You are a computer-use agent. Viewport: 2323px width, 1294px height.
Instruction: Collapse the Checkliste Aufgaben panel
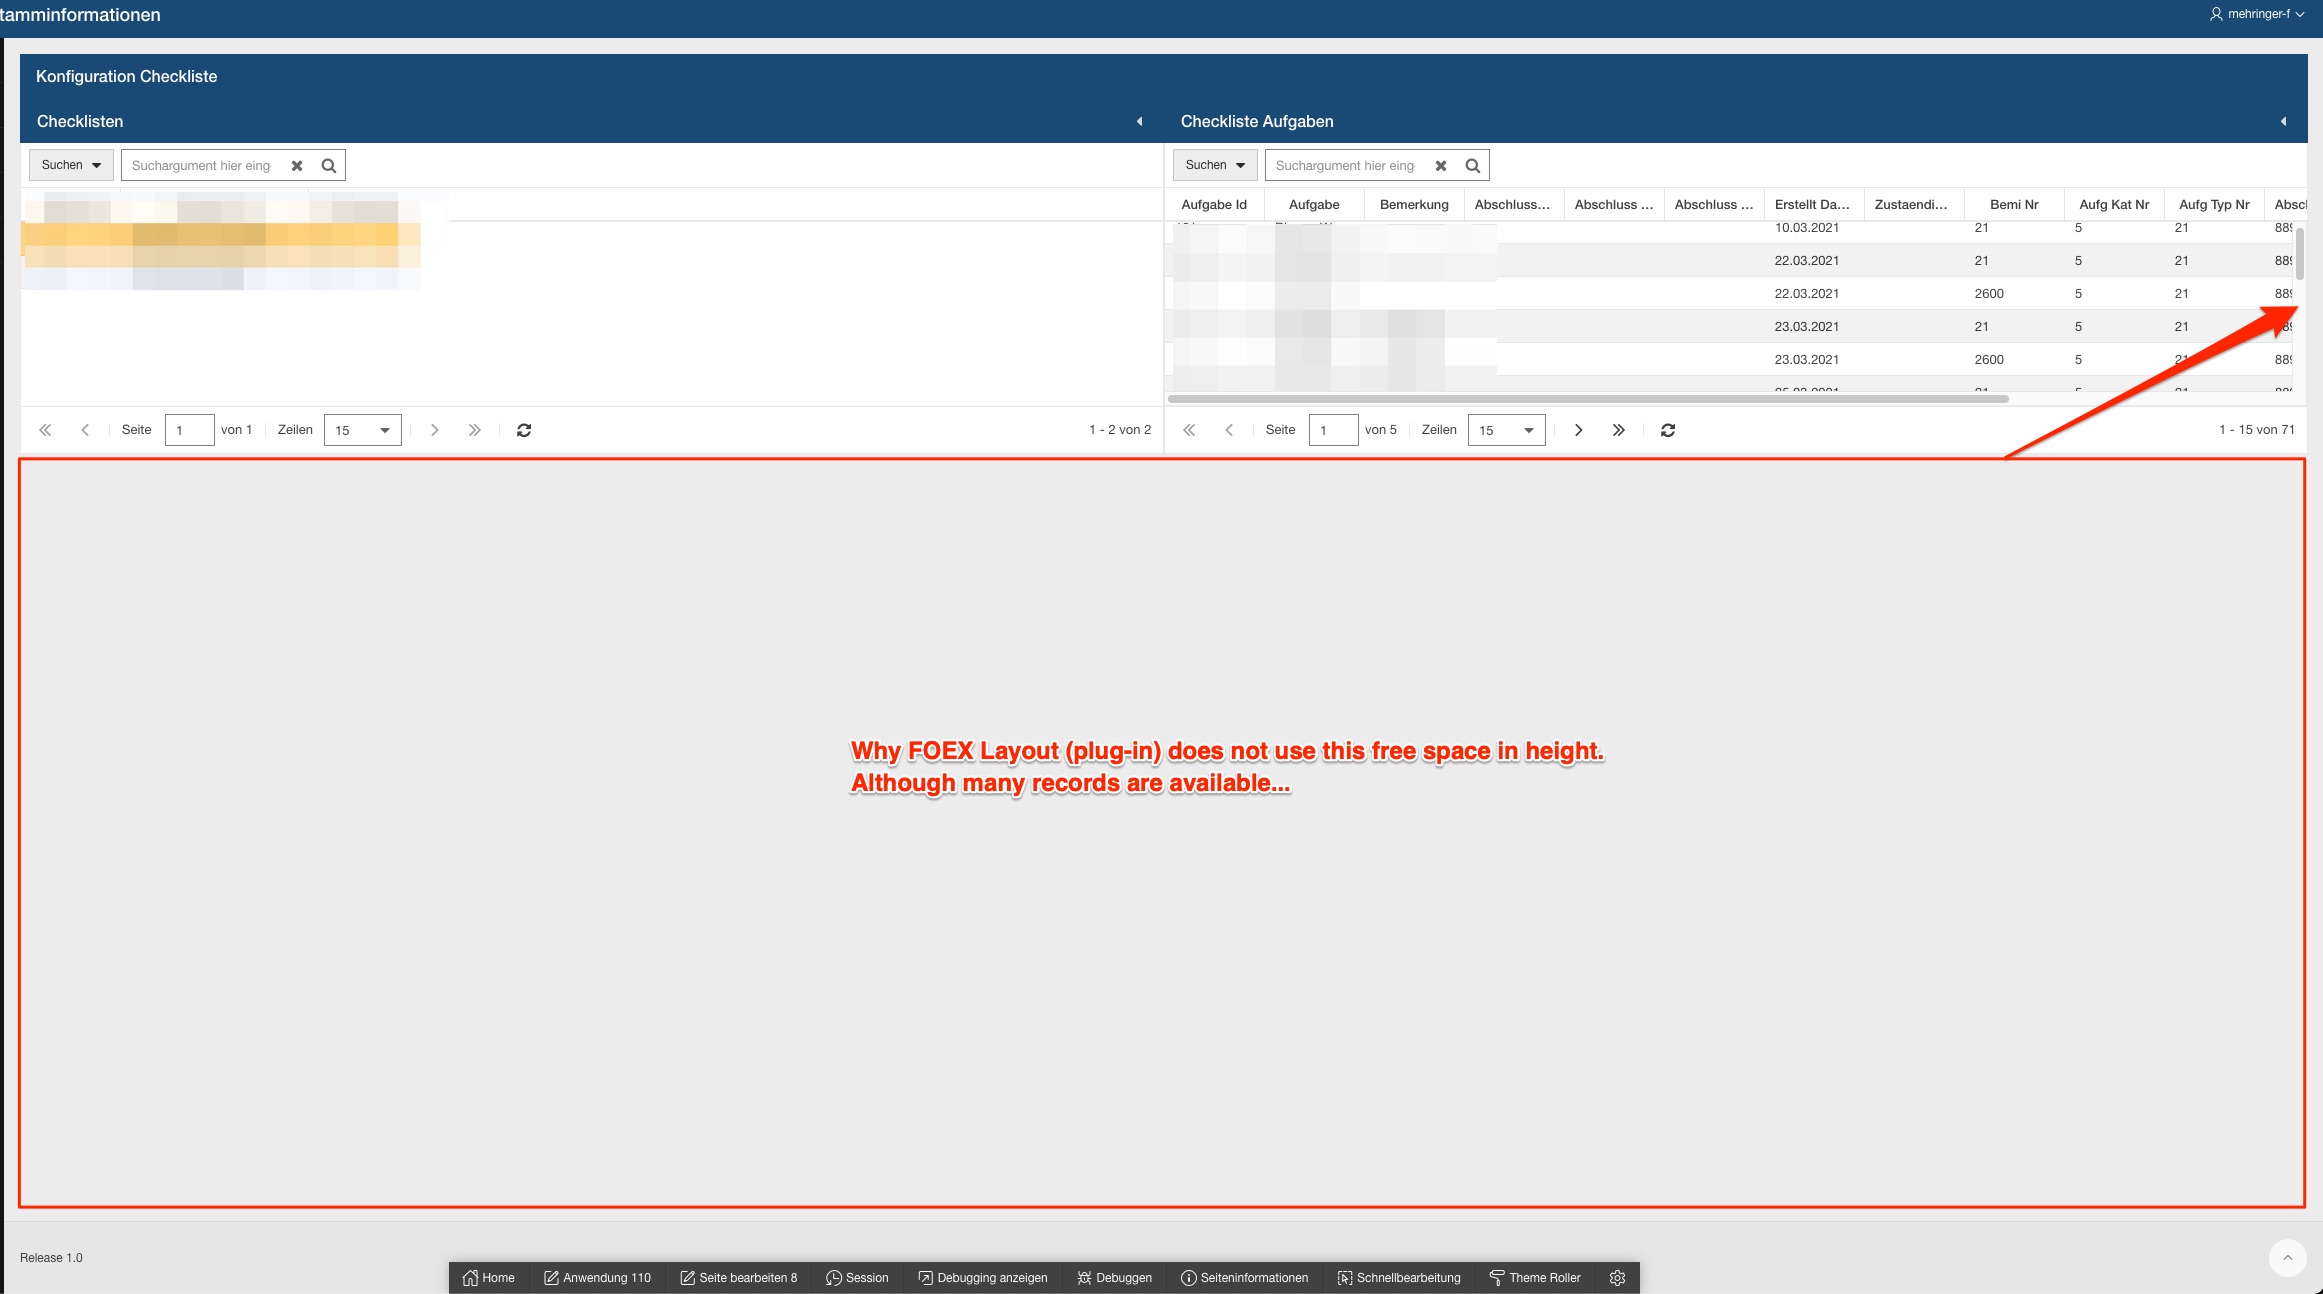point(2286,121)
